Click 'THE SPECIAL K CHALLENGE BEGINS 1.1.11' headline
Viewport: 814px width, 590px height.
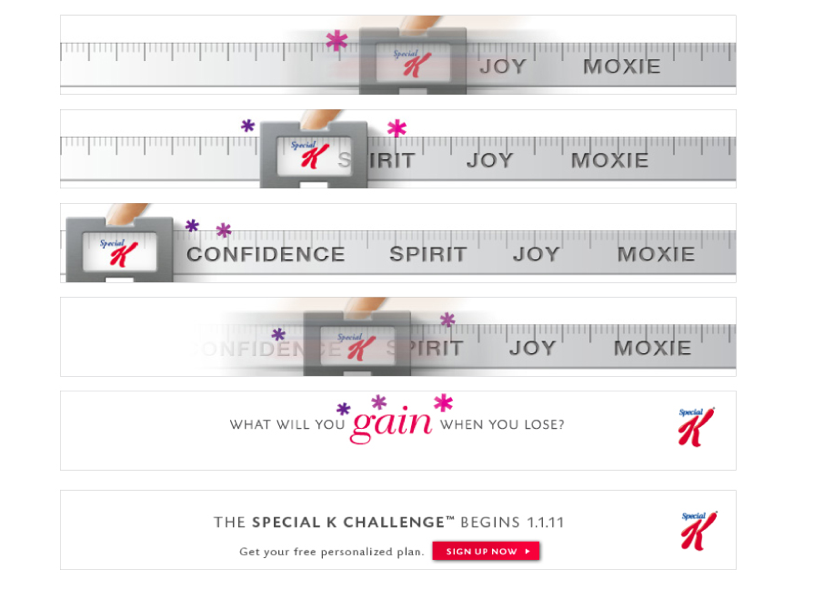coord(389,522)
